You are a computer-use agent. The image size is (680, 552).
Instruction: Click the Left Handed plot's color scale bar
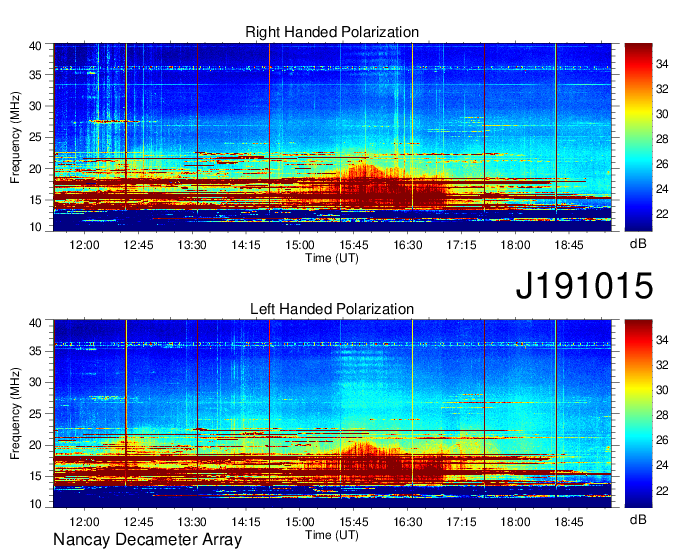pos(638,413)
